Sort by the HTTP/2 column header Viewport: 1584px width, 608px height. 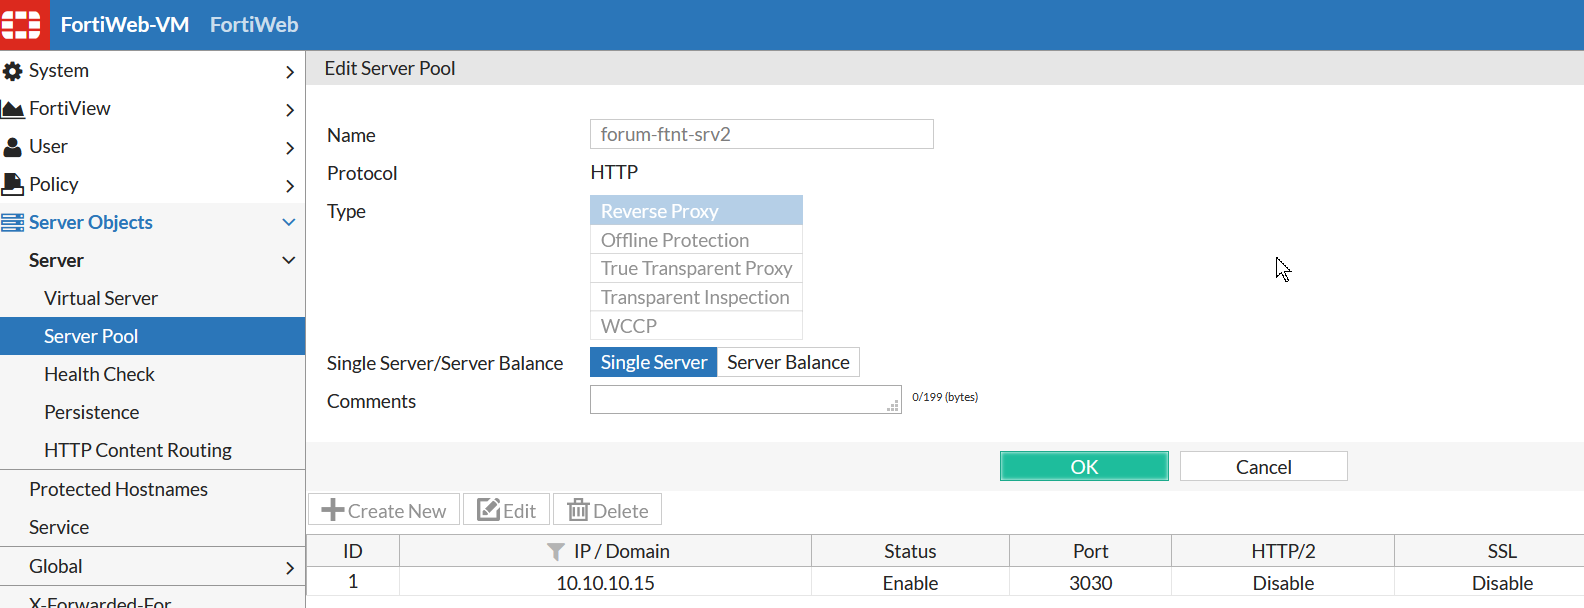pyautogui.click(x=1283, y=551)
